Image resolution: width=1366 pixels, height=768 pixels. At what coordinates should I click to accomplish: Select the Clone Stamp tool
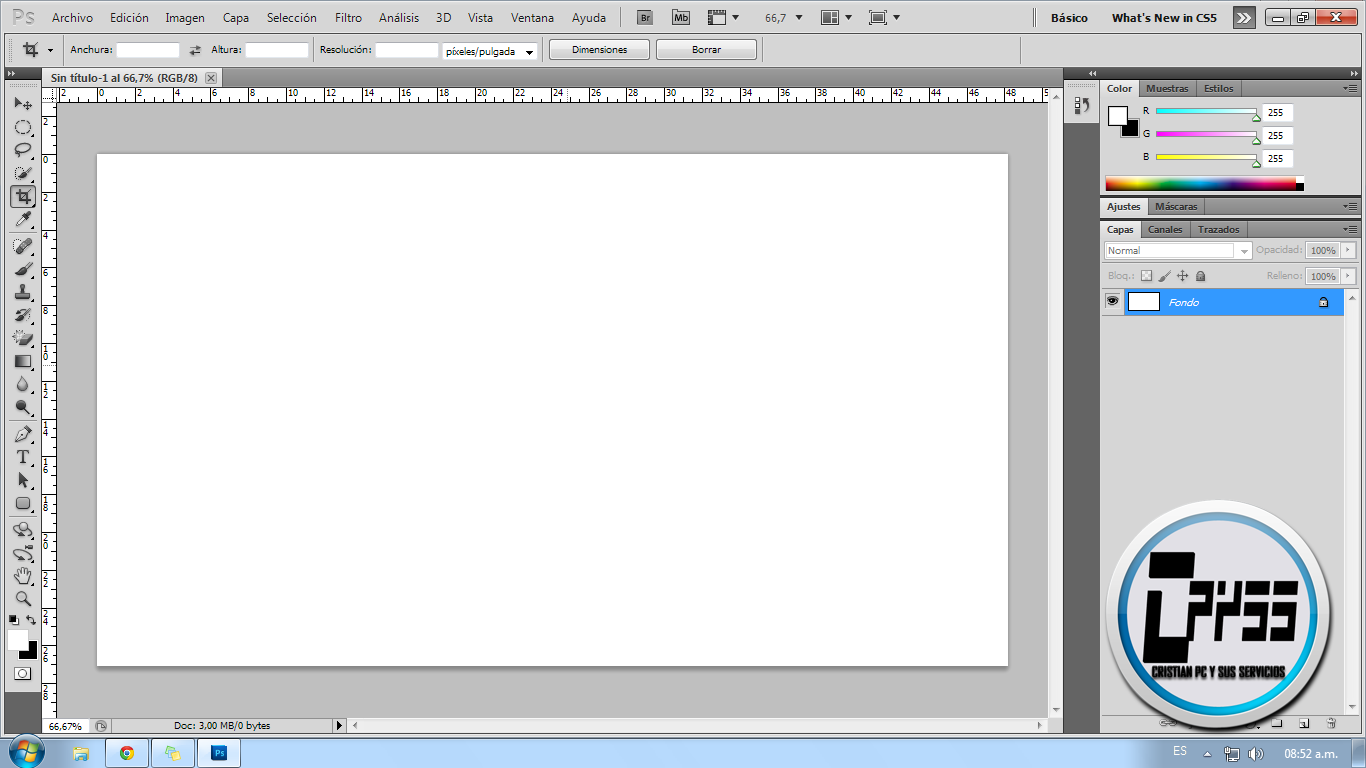(22, 292)
